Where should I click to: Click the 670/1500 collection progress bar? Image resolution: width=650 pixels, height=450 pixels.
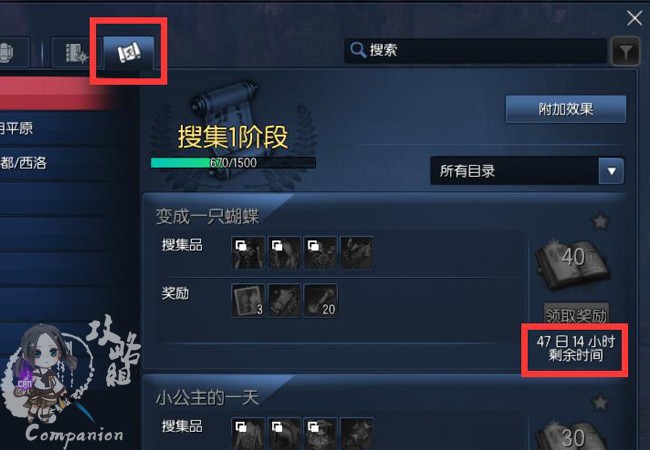click(x=233, y=163)
